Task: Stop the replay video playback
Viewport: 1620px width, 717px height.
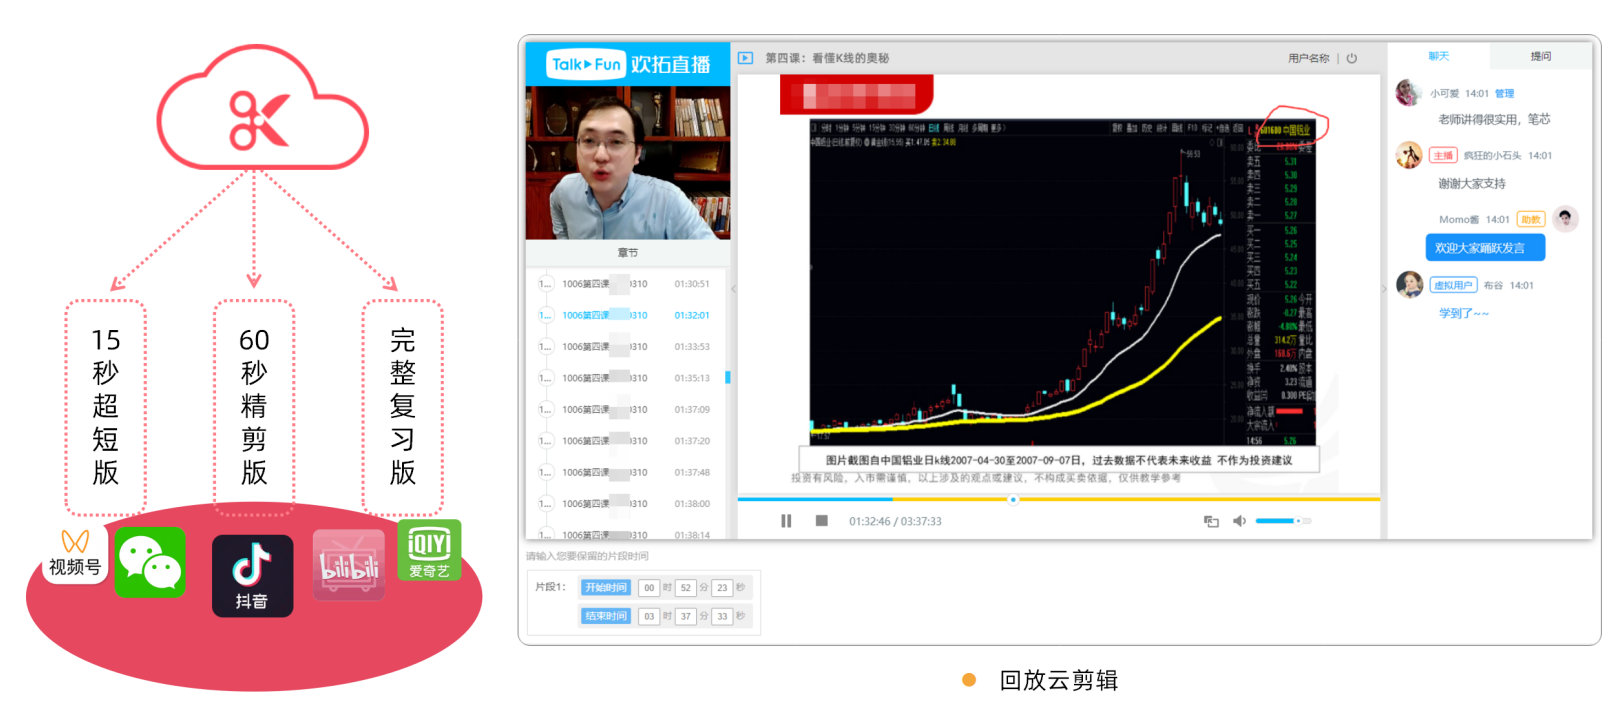Action: click(x=821, y=521)
